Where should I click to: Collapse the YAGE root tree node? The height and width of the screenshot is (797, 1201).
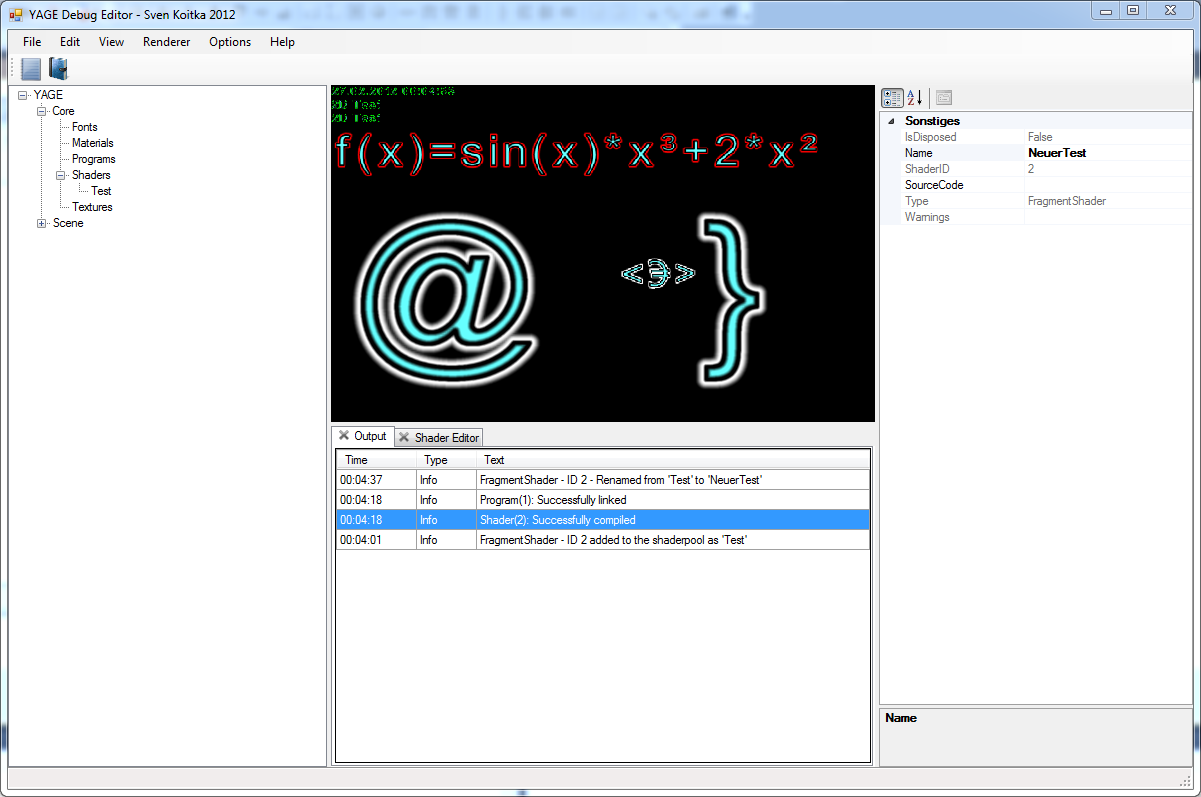(x=22, y=95)
